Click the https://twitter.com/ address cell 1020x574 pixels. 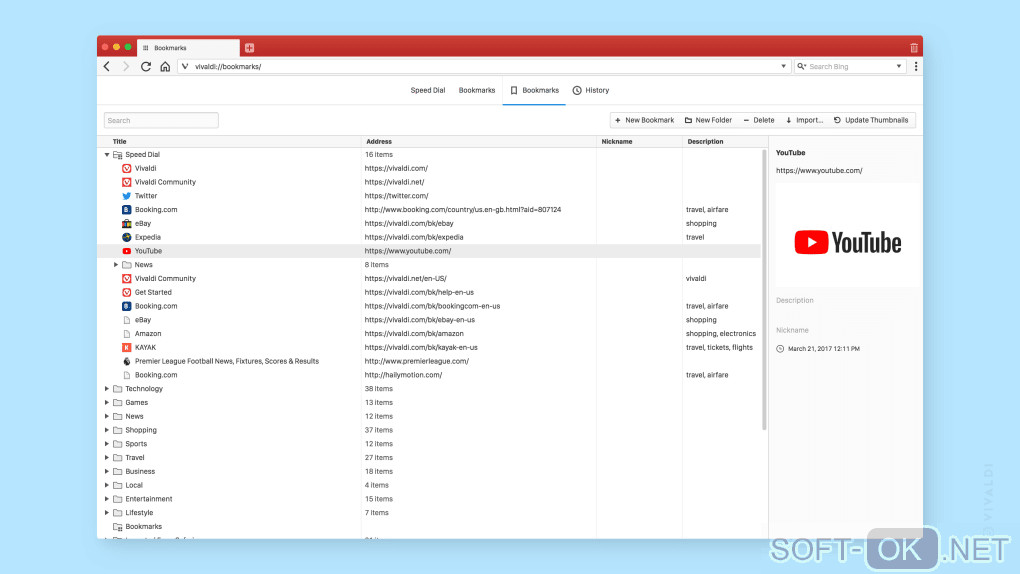coord(396,196)
